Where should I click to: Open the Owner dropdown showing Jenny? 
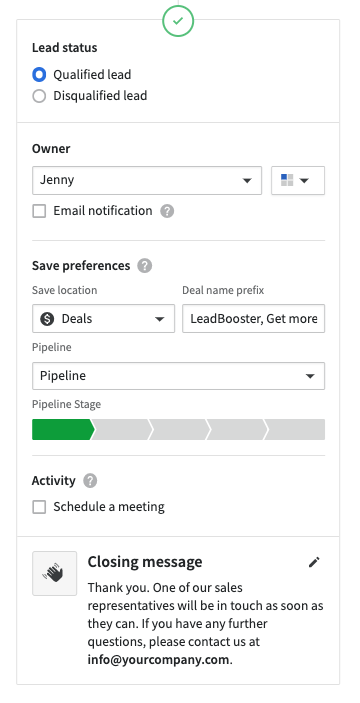147,181
